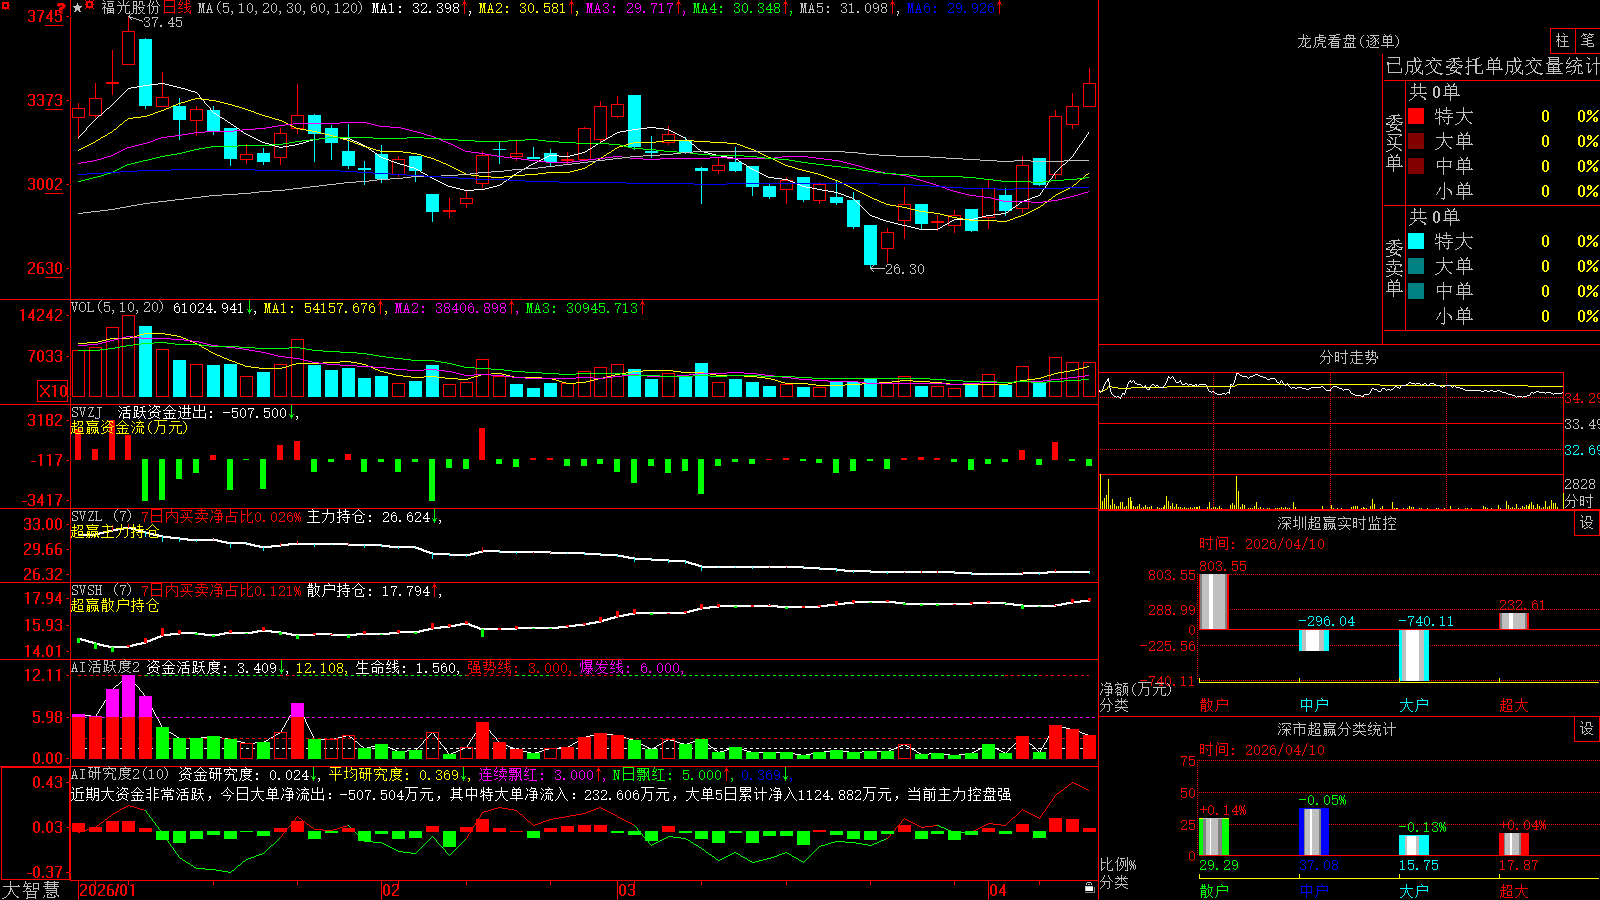
Task: Click the 深市超赢分类统计 panel title
Action: [x=1337, y=729]
